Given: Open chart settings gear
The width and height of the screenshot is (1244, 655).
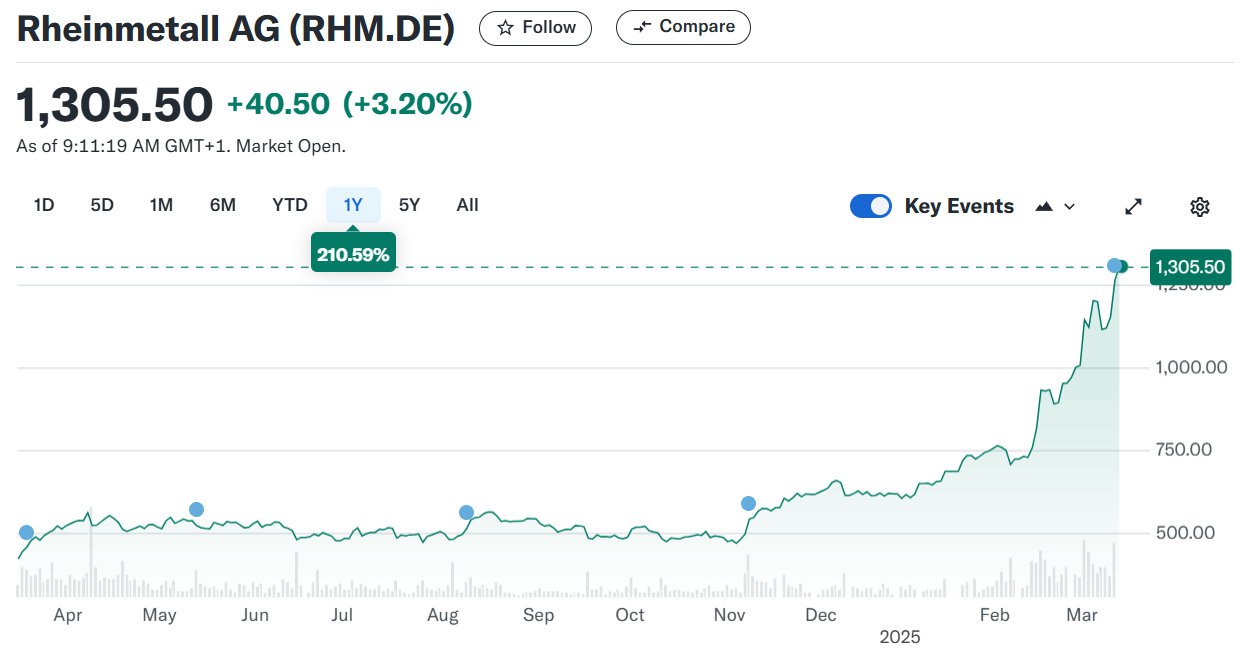Looking at the screenshot, I should click(1200, 206).
